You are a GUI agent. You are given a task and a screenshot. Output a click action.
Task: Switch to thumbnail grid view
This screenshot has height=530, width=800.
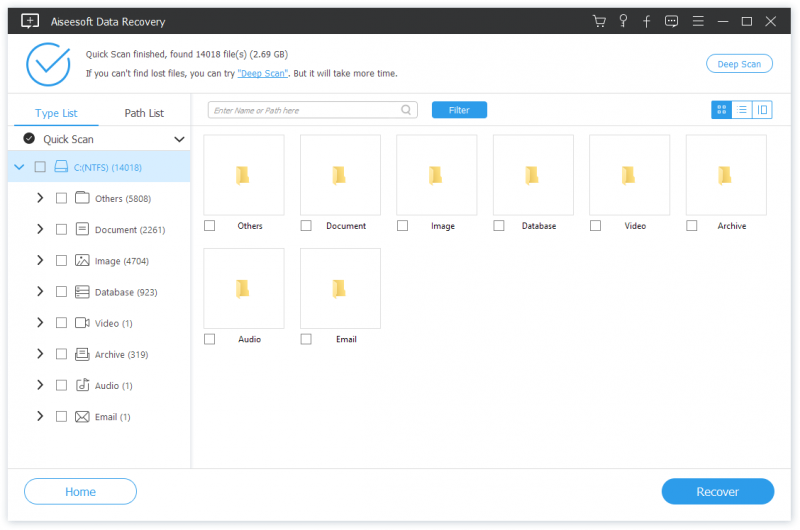[x=721, y=110]
